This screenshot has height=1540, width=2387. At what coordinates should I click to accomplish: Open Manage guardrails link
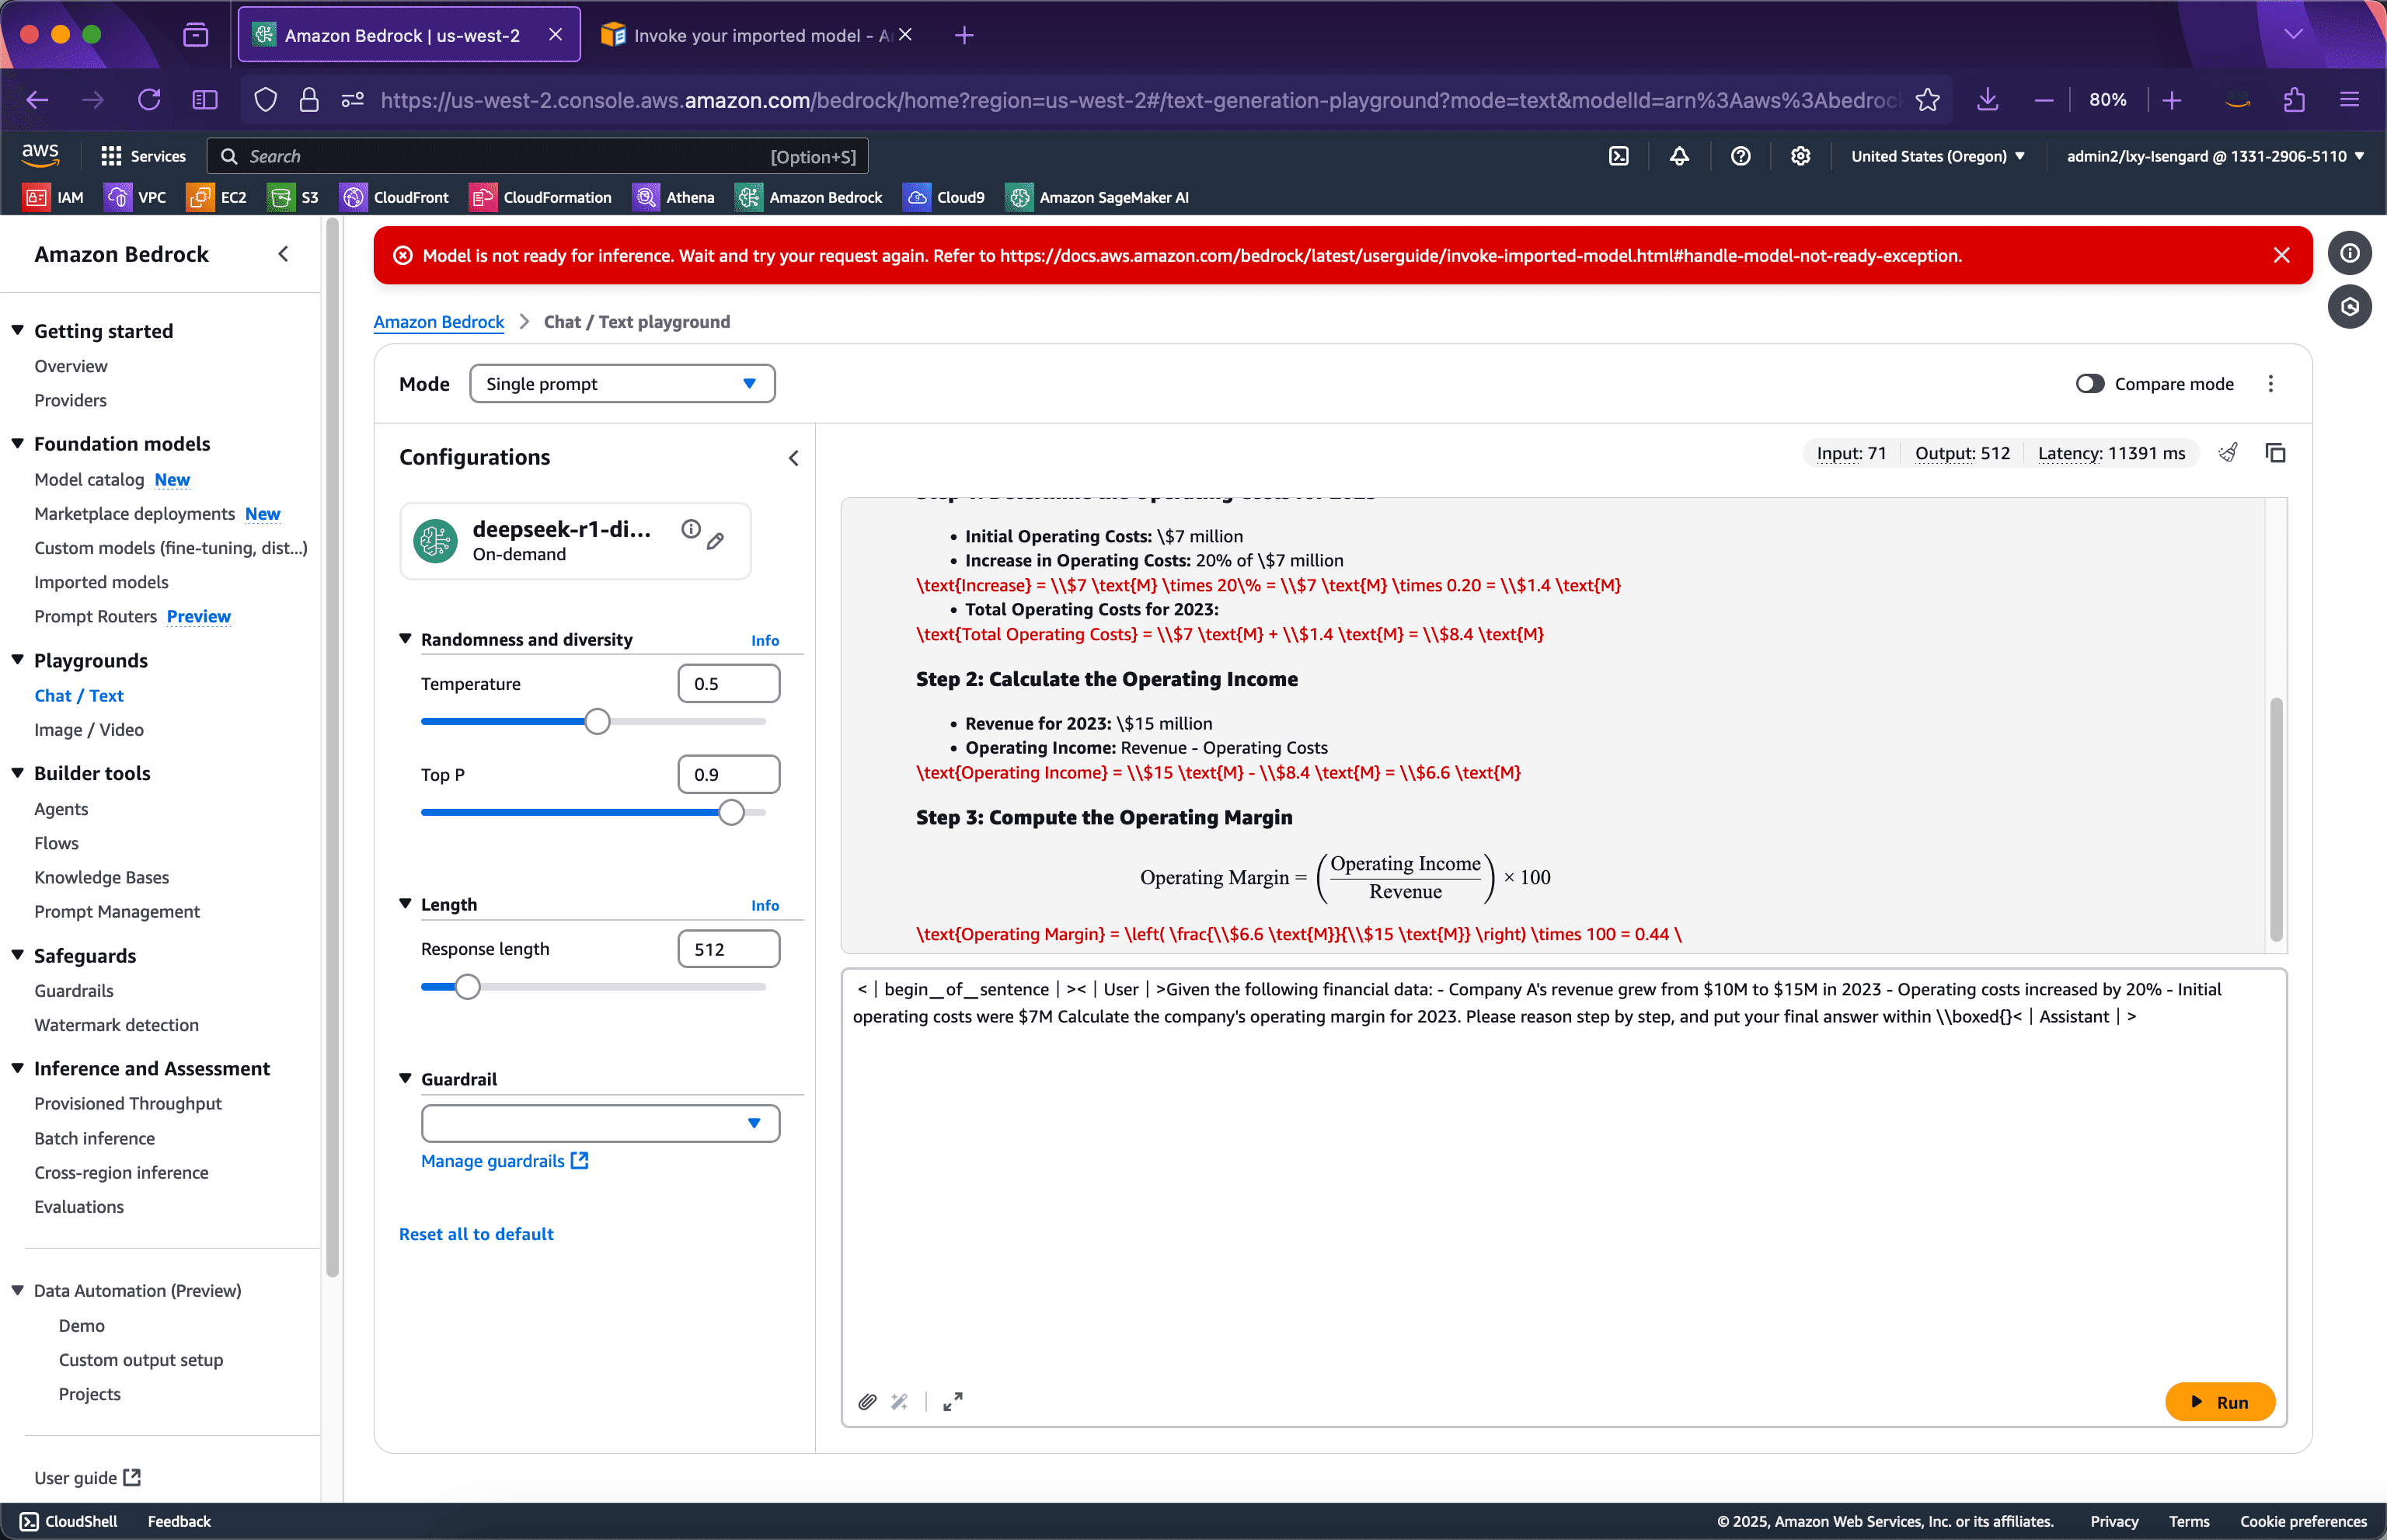coord(504,1161)
